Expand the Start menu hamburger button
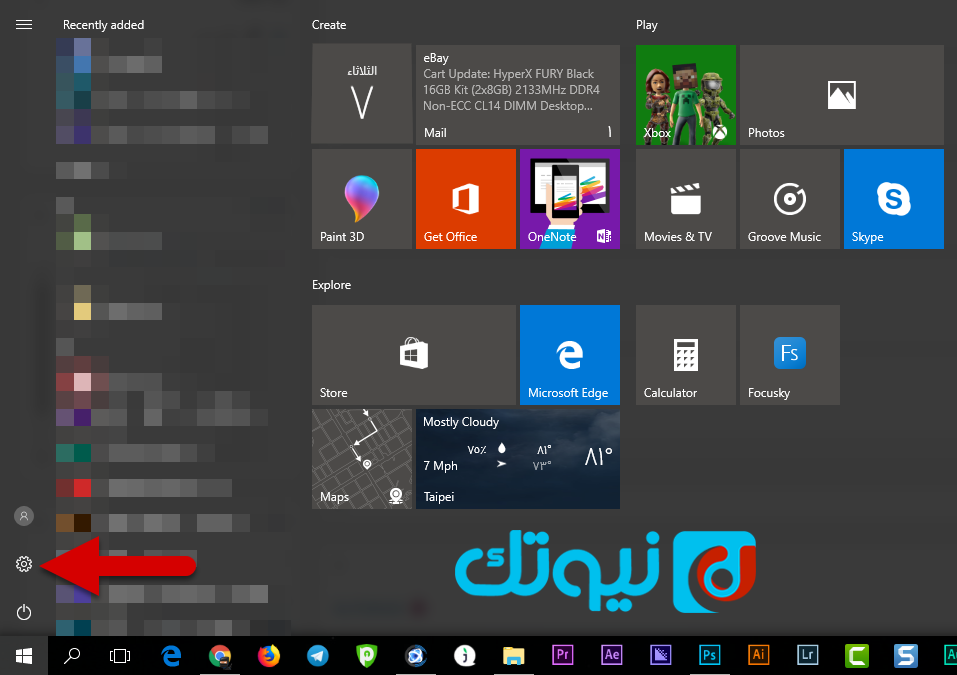957x675 pixels. [24, 24]
